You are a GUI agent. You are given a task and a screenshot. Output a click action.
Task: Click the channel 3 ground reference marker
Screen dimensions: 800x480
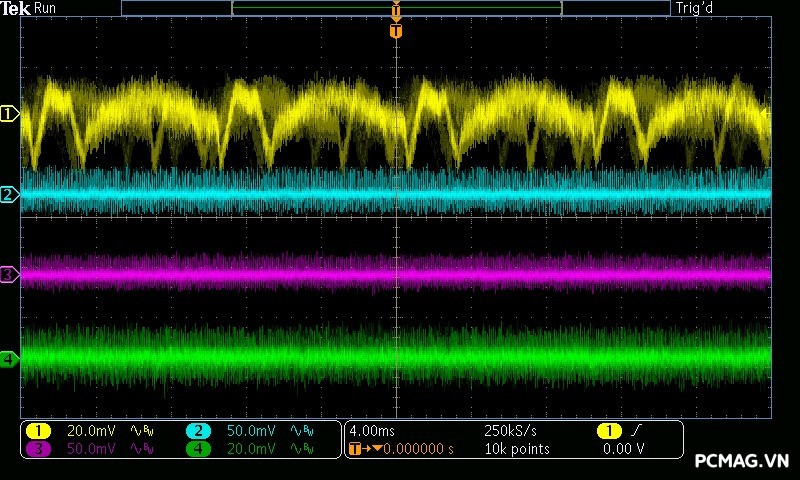9,274
